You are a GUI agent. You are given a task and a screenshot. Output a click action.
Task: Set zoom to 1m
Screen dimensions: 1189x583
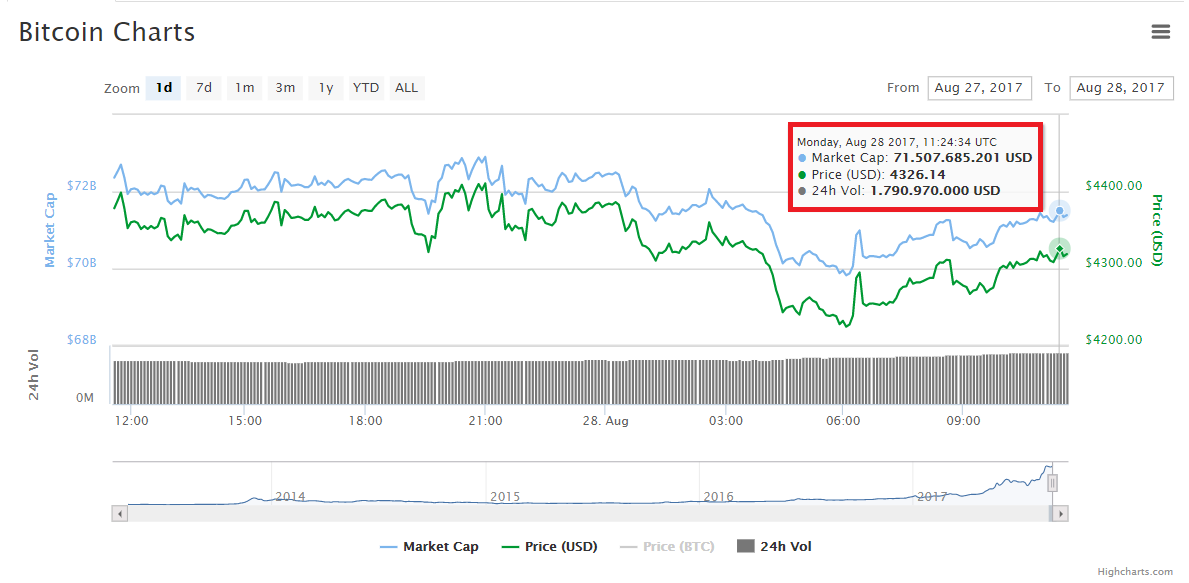point(244,88)
